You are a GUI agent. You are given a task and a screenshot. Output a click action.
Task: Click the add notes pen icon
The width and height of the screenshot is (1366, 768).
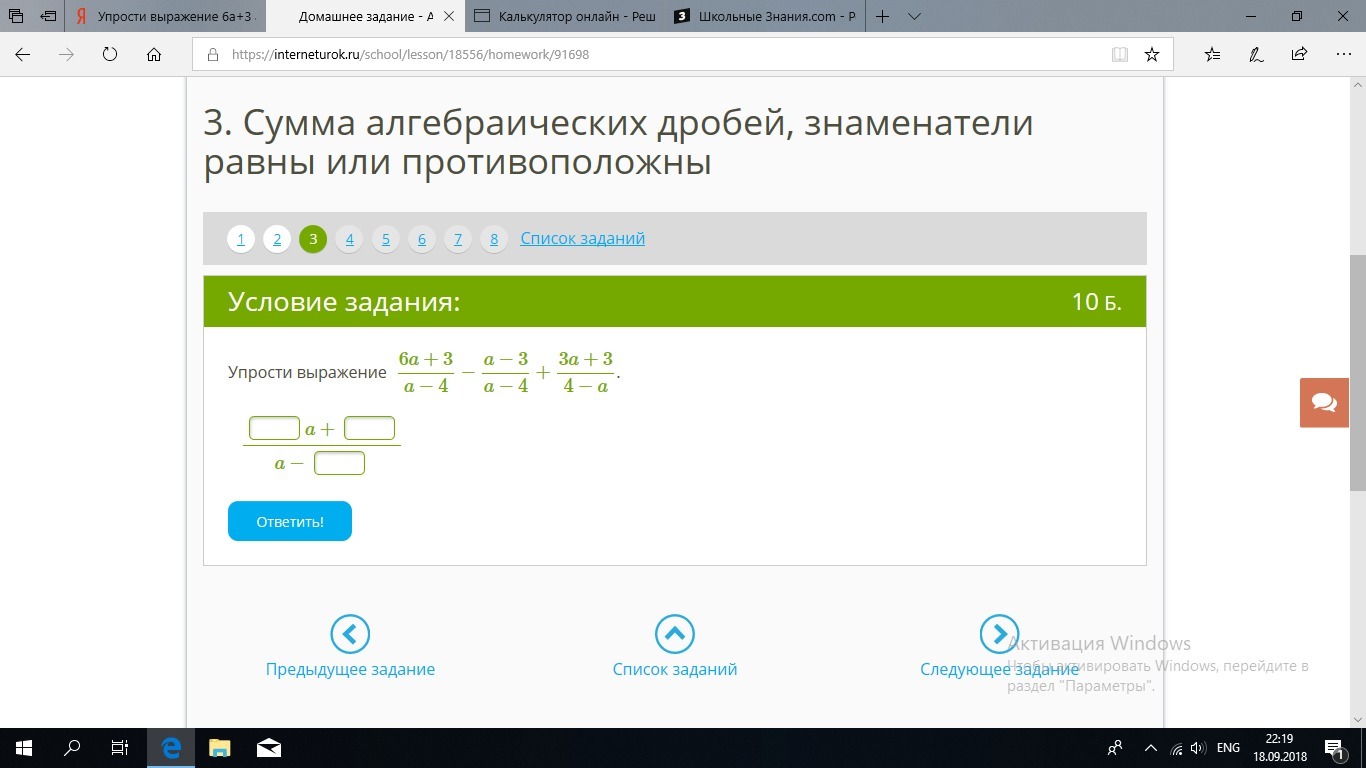[x=1257, y=55]
